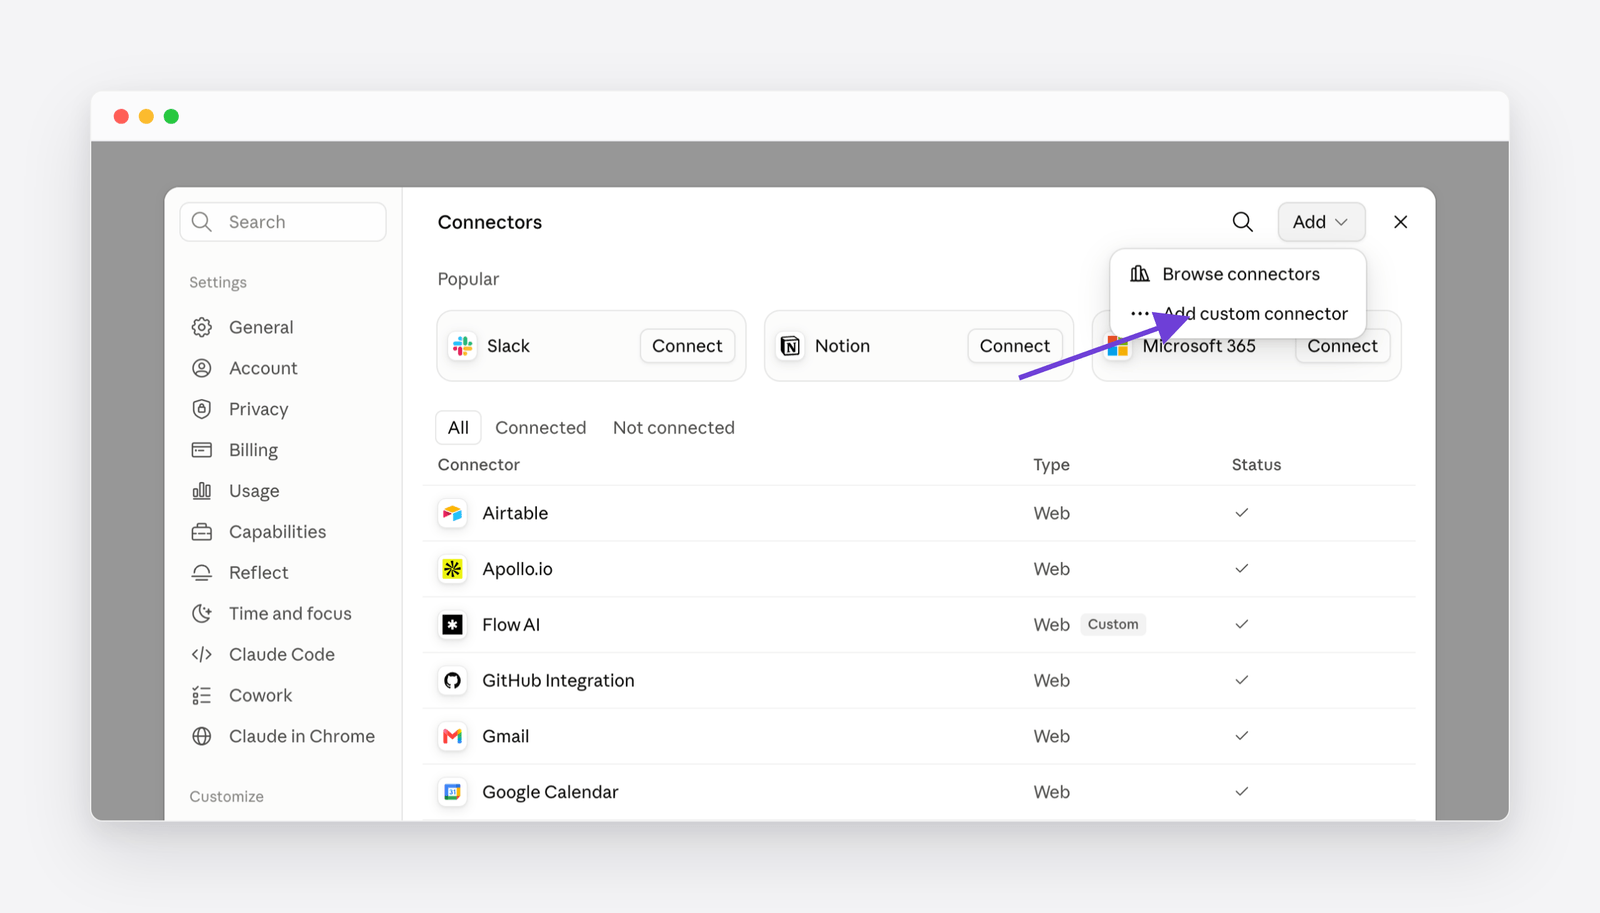Click the Apollo.io logo icon
1600x913 pixels.
point(453,569)
